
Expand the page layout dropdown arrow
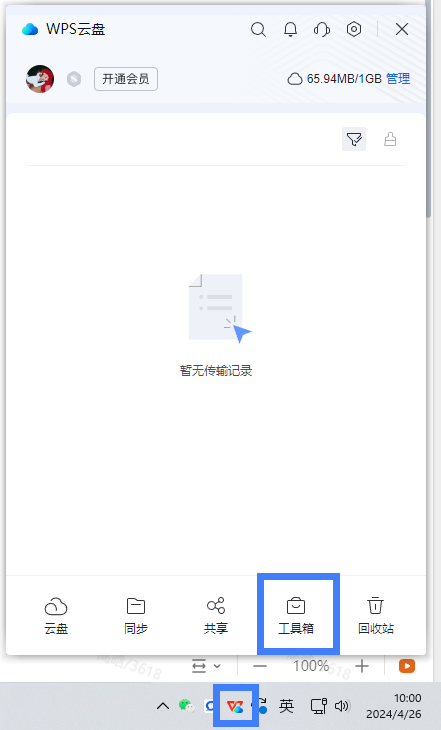pyautogui.click(x=217, y=666)
